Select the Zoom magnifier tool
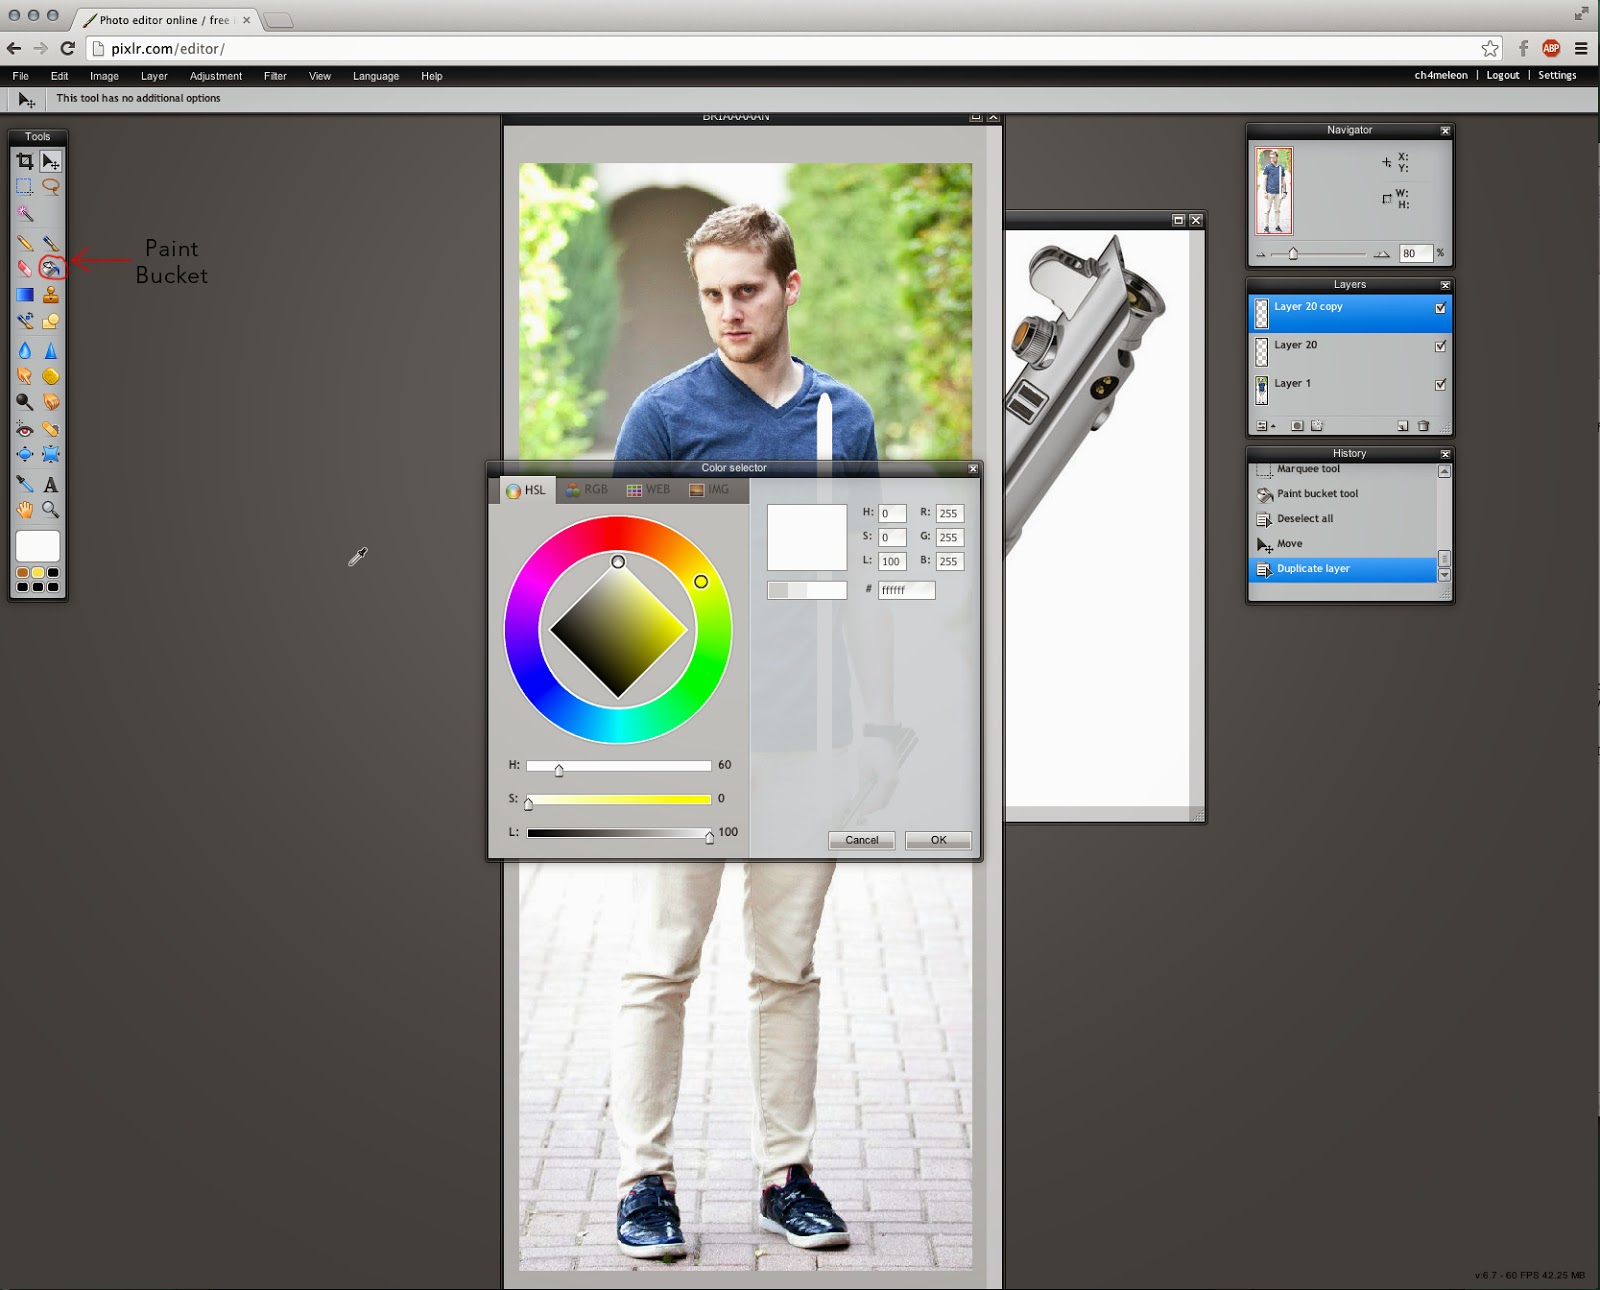 click(x=51, y=510)
